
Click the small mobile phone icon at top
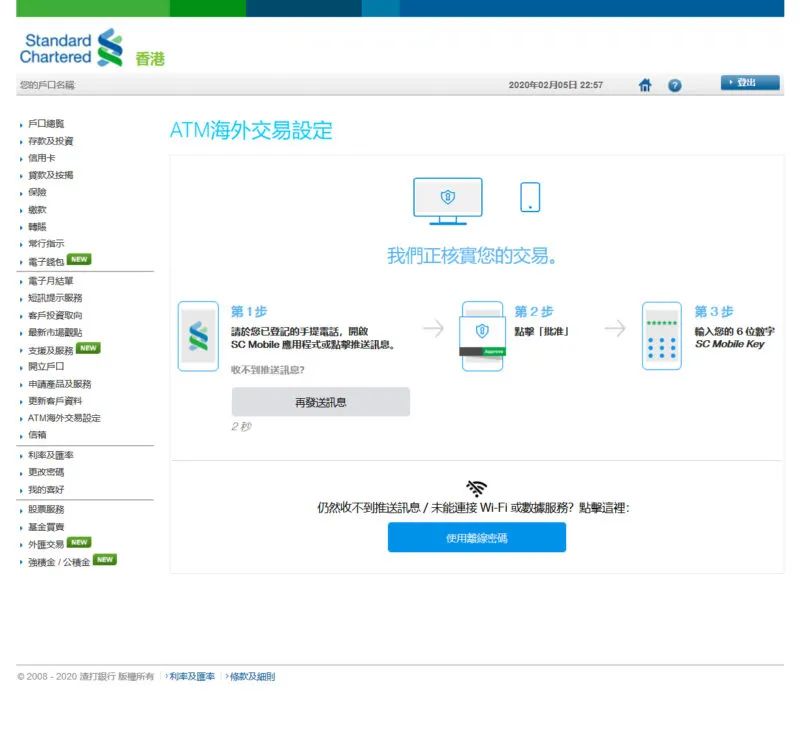(530, 197)
